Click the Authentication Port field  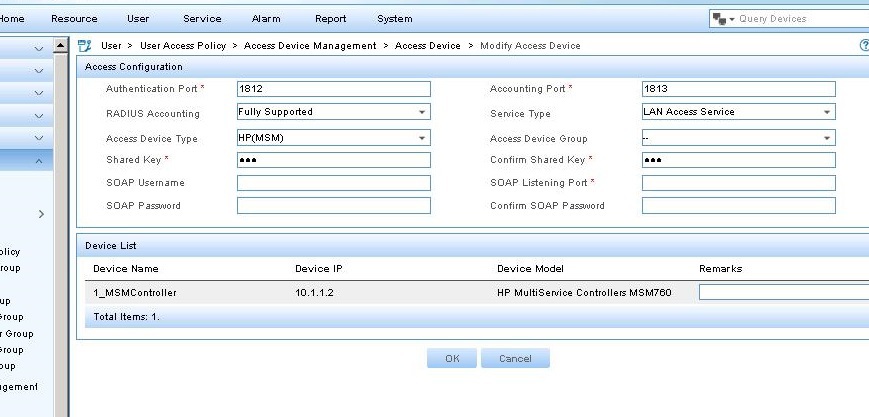[x=333, y=89]
